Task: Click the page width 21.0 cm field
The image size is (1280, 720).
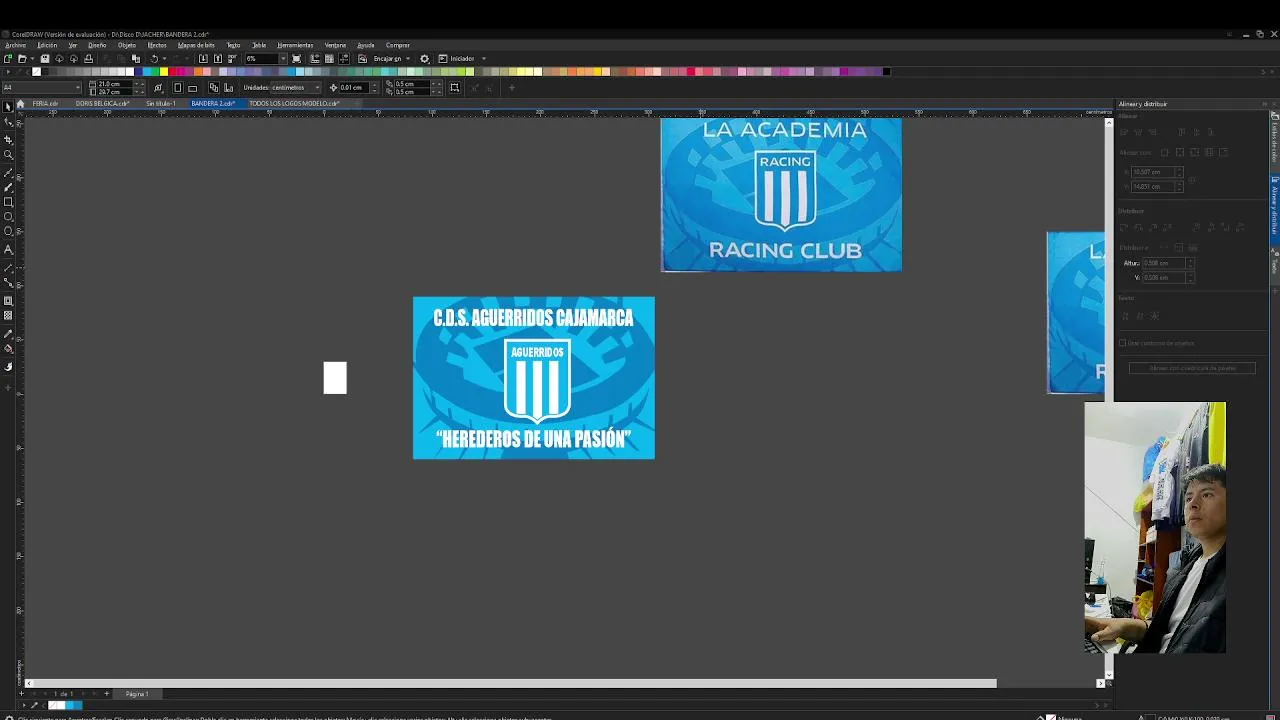Action: (x=114, y=84)
